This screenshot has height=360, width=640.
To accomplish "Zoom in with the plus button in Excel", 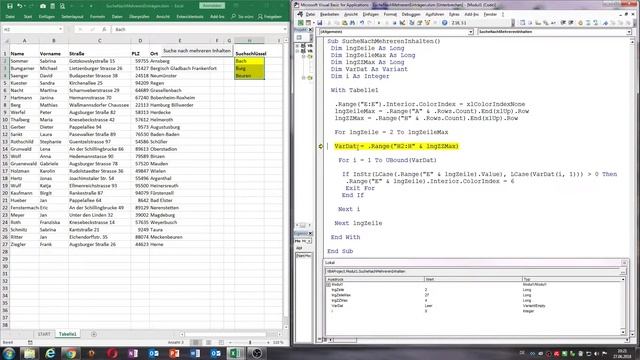I will (268, 342).
